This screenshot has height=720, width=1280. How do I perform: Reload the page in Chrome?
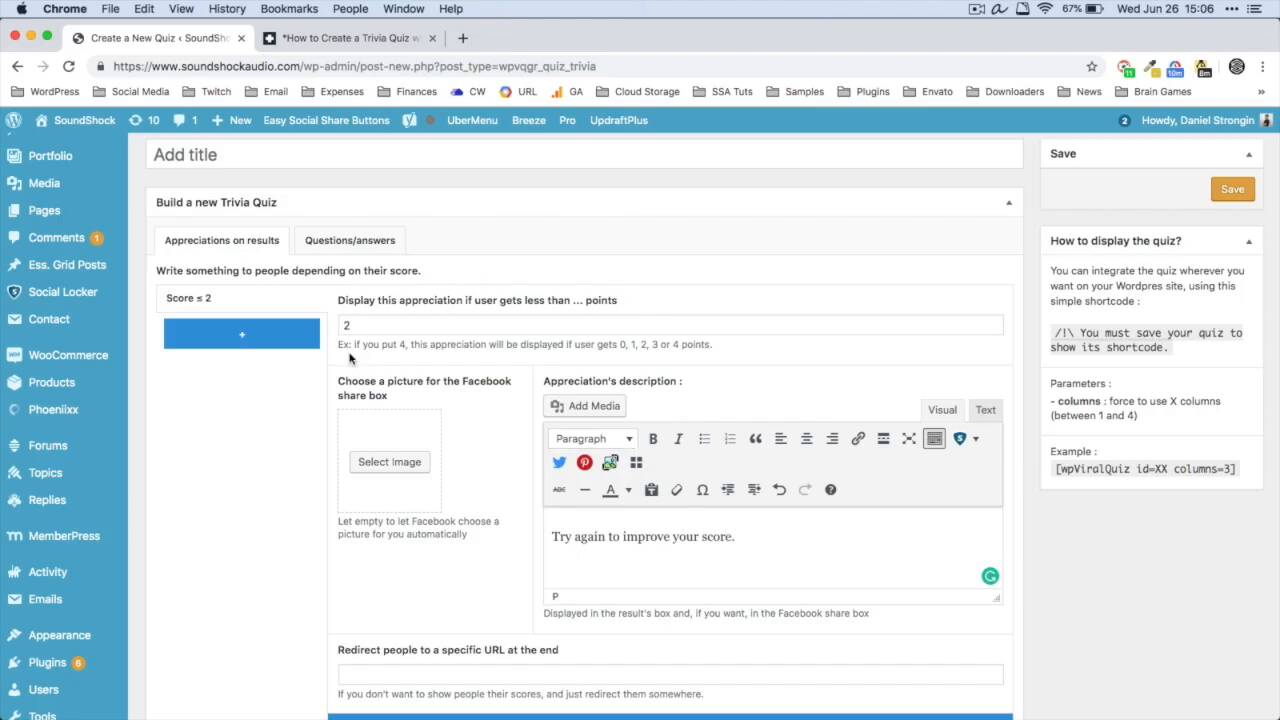[68, 66]
